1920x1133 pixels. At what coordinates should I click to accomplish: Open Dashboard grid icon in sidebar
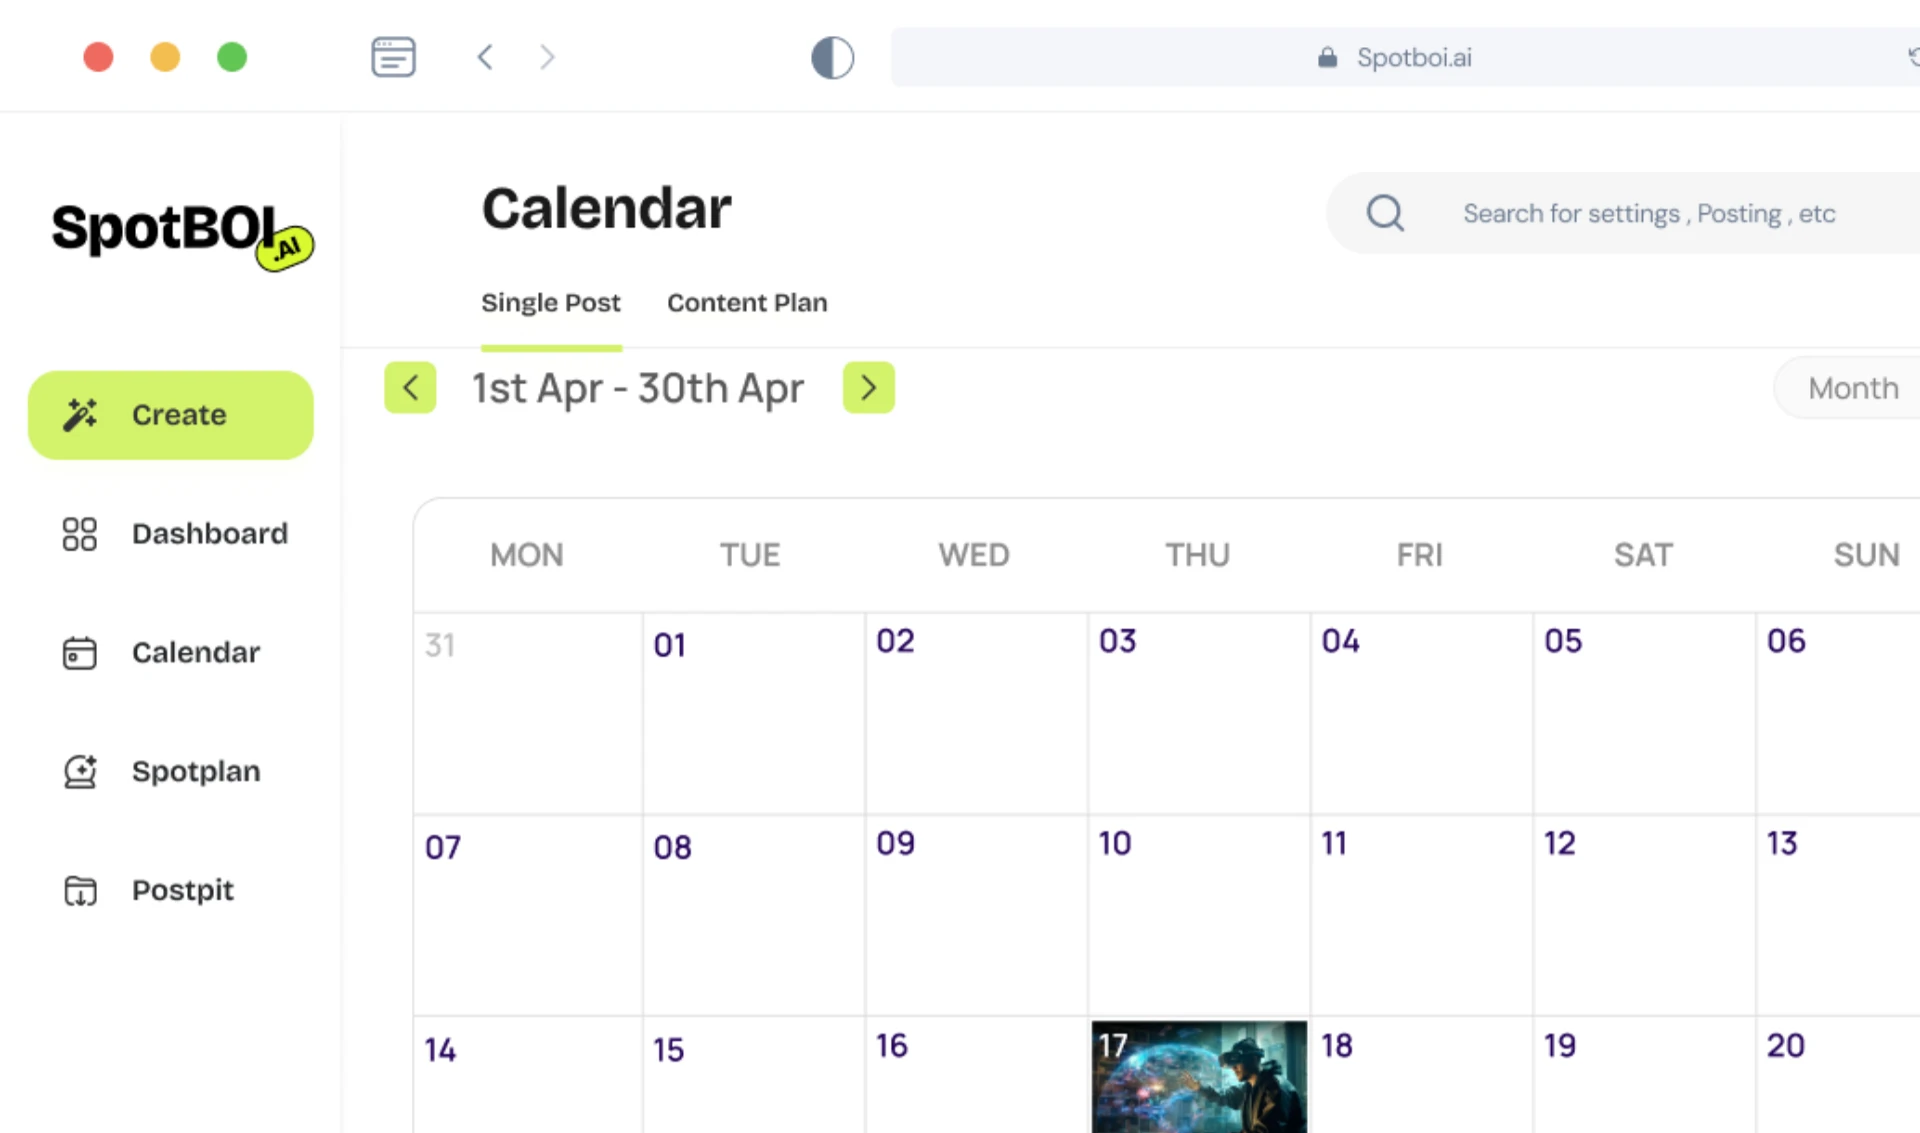point(80,534)
